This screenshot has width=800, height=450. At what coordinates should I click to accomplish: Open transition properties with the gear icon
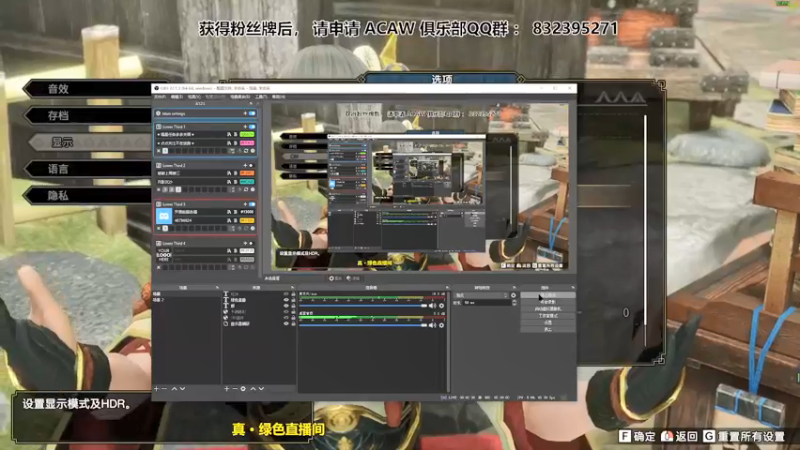click(x=514, y=295)
